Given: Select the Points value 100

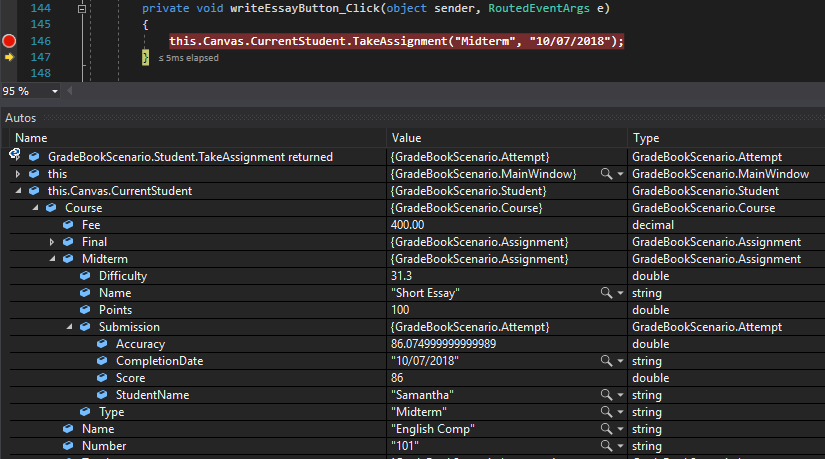Looking at the screenshot, I should (x=400, y=310).
